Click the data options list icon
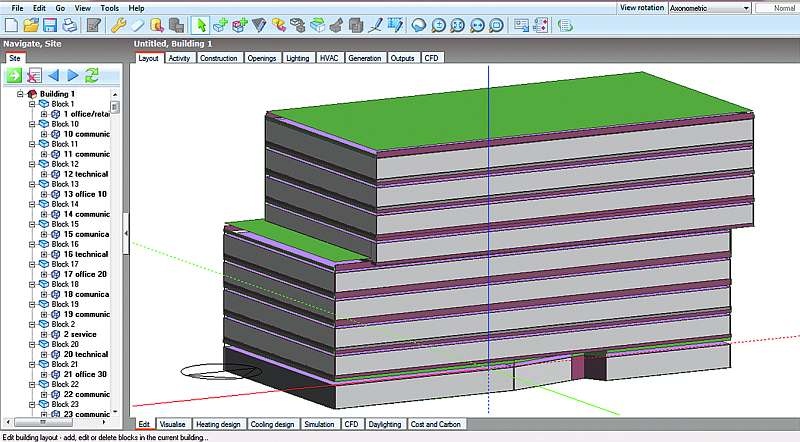800x442 pixels. point(541,24)
